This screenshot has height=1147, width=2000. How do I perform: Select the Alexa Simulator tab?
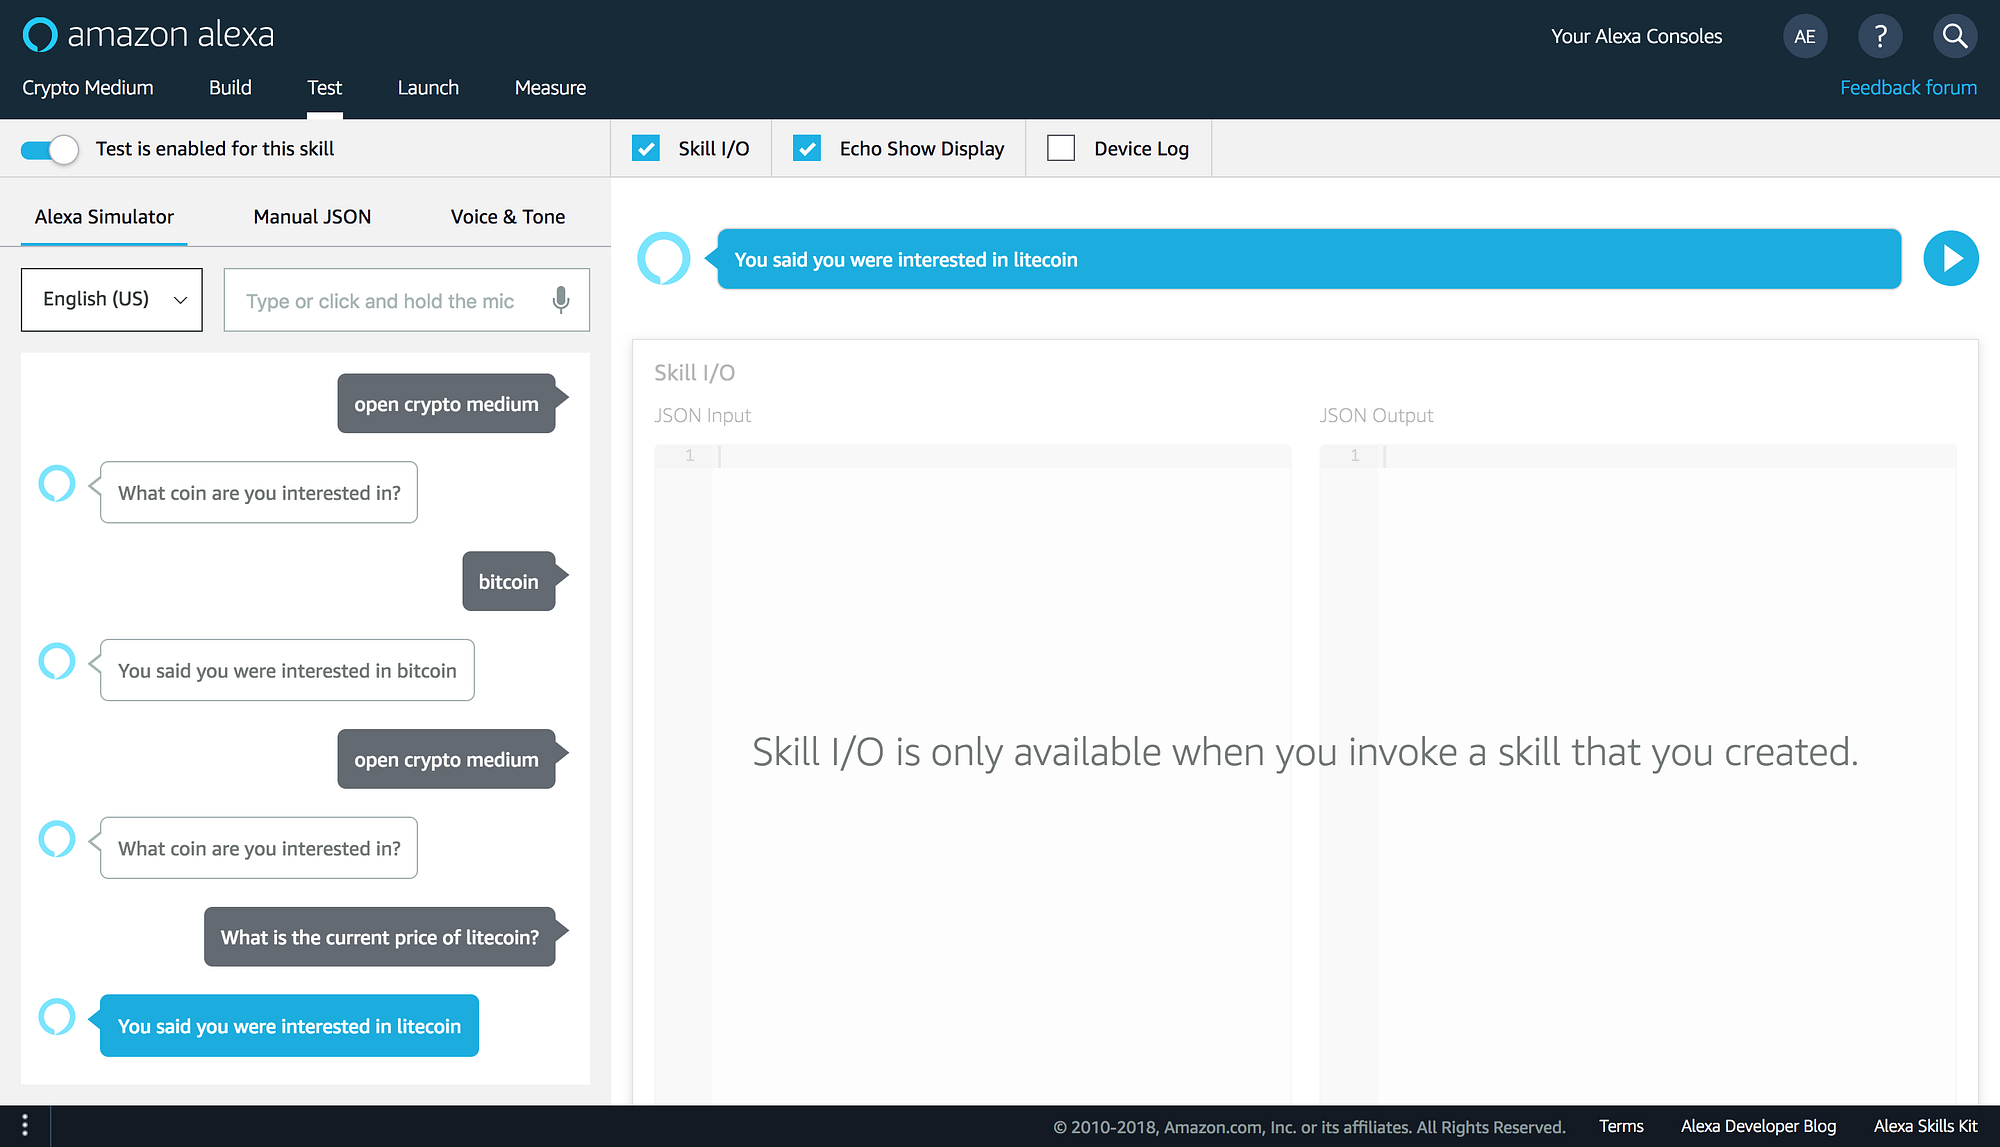[x=104, y=217]
